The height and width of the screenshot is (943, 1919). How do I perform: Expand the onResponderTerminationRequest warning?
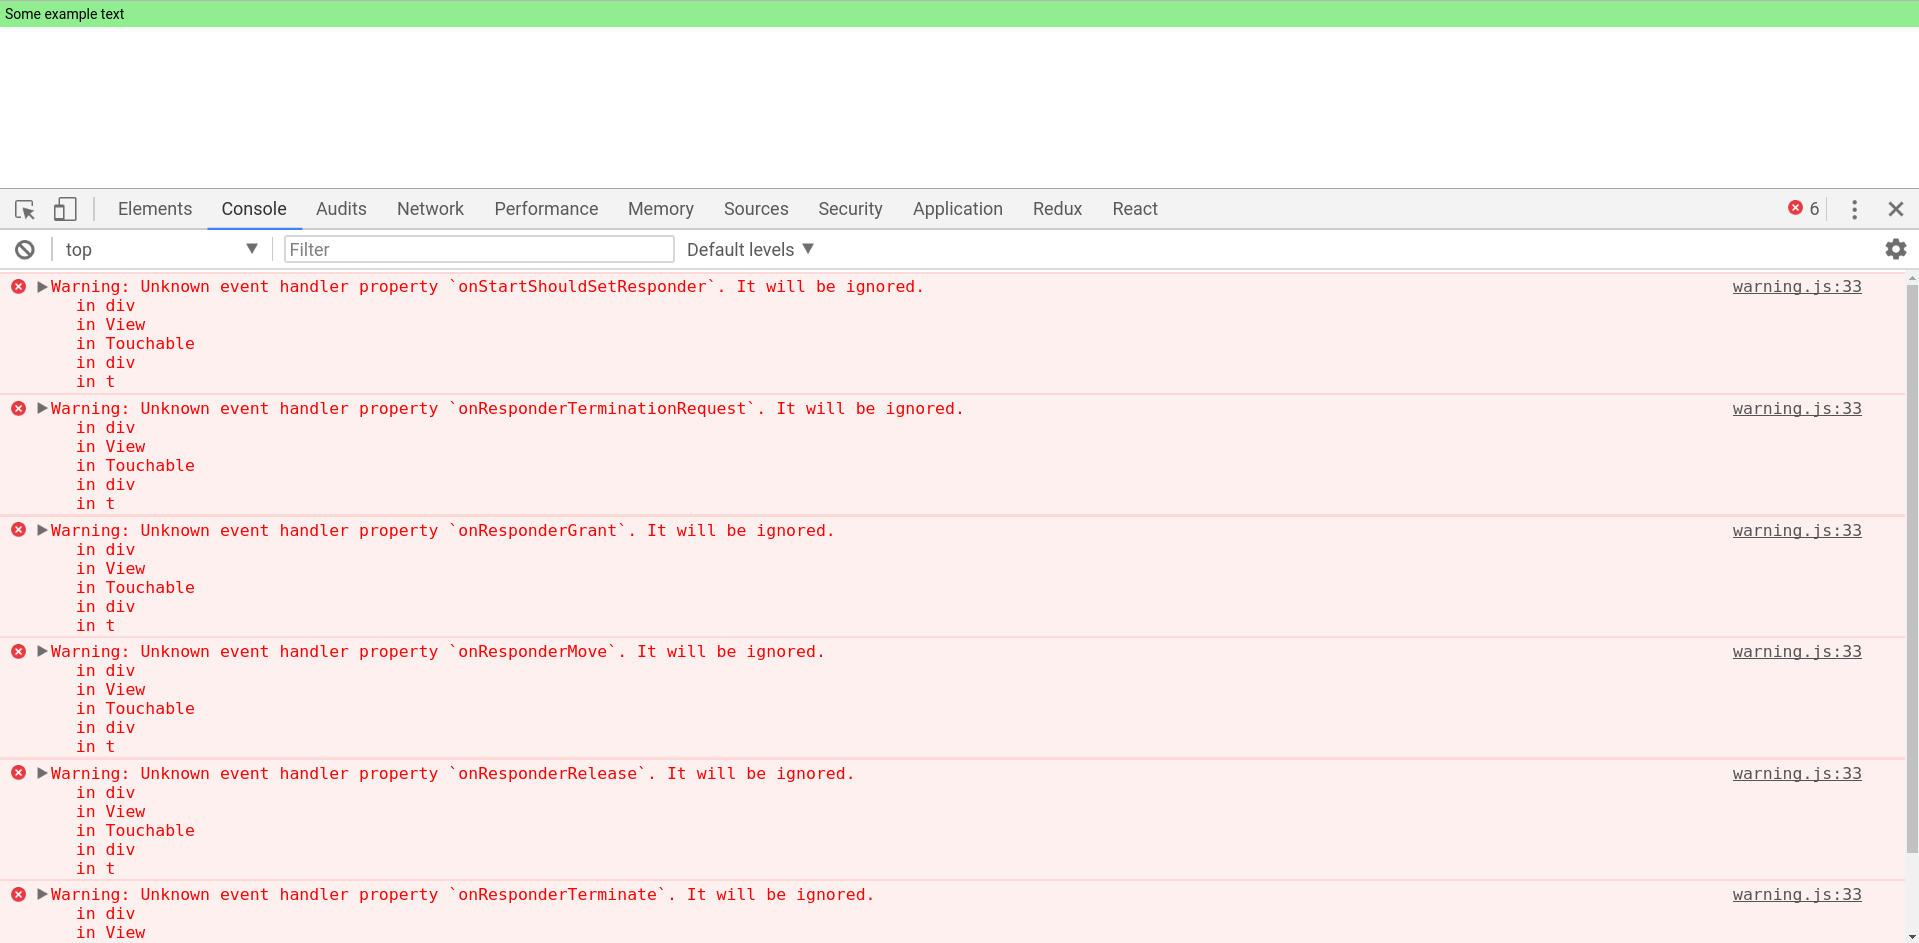[42, 408]
